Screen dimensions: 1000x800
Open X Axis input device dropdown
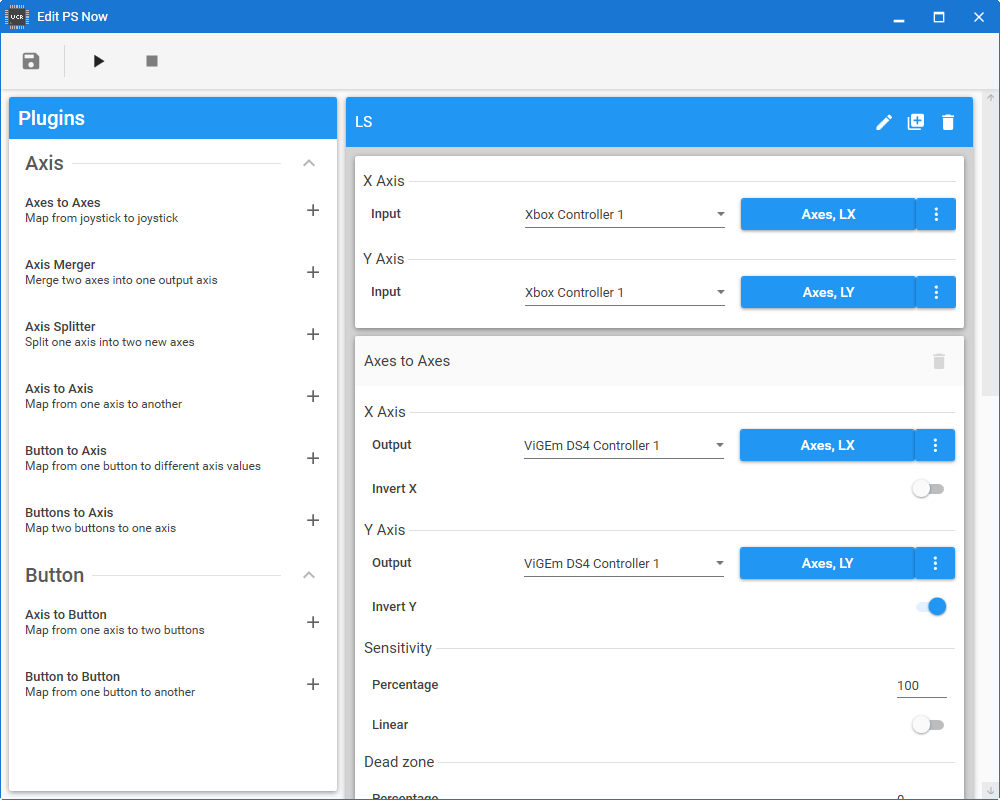[624, 215]
